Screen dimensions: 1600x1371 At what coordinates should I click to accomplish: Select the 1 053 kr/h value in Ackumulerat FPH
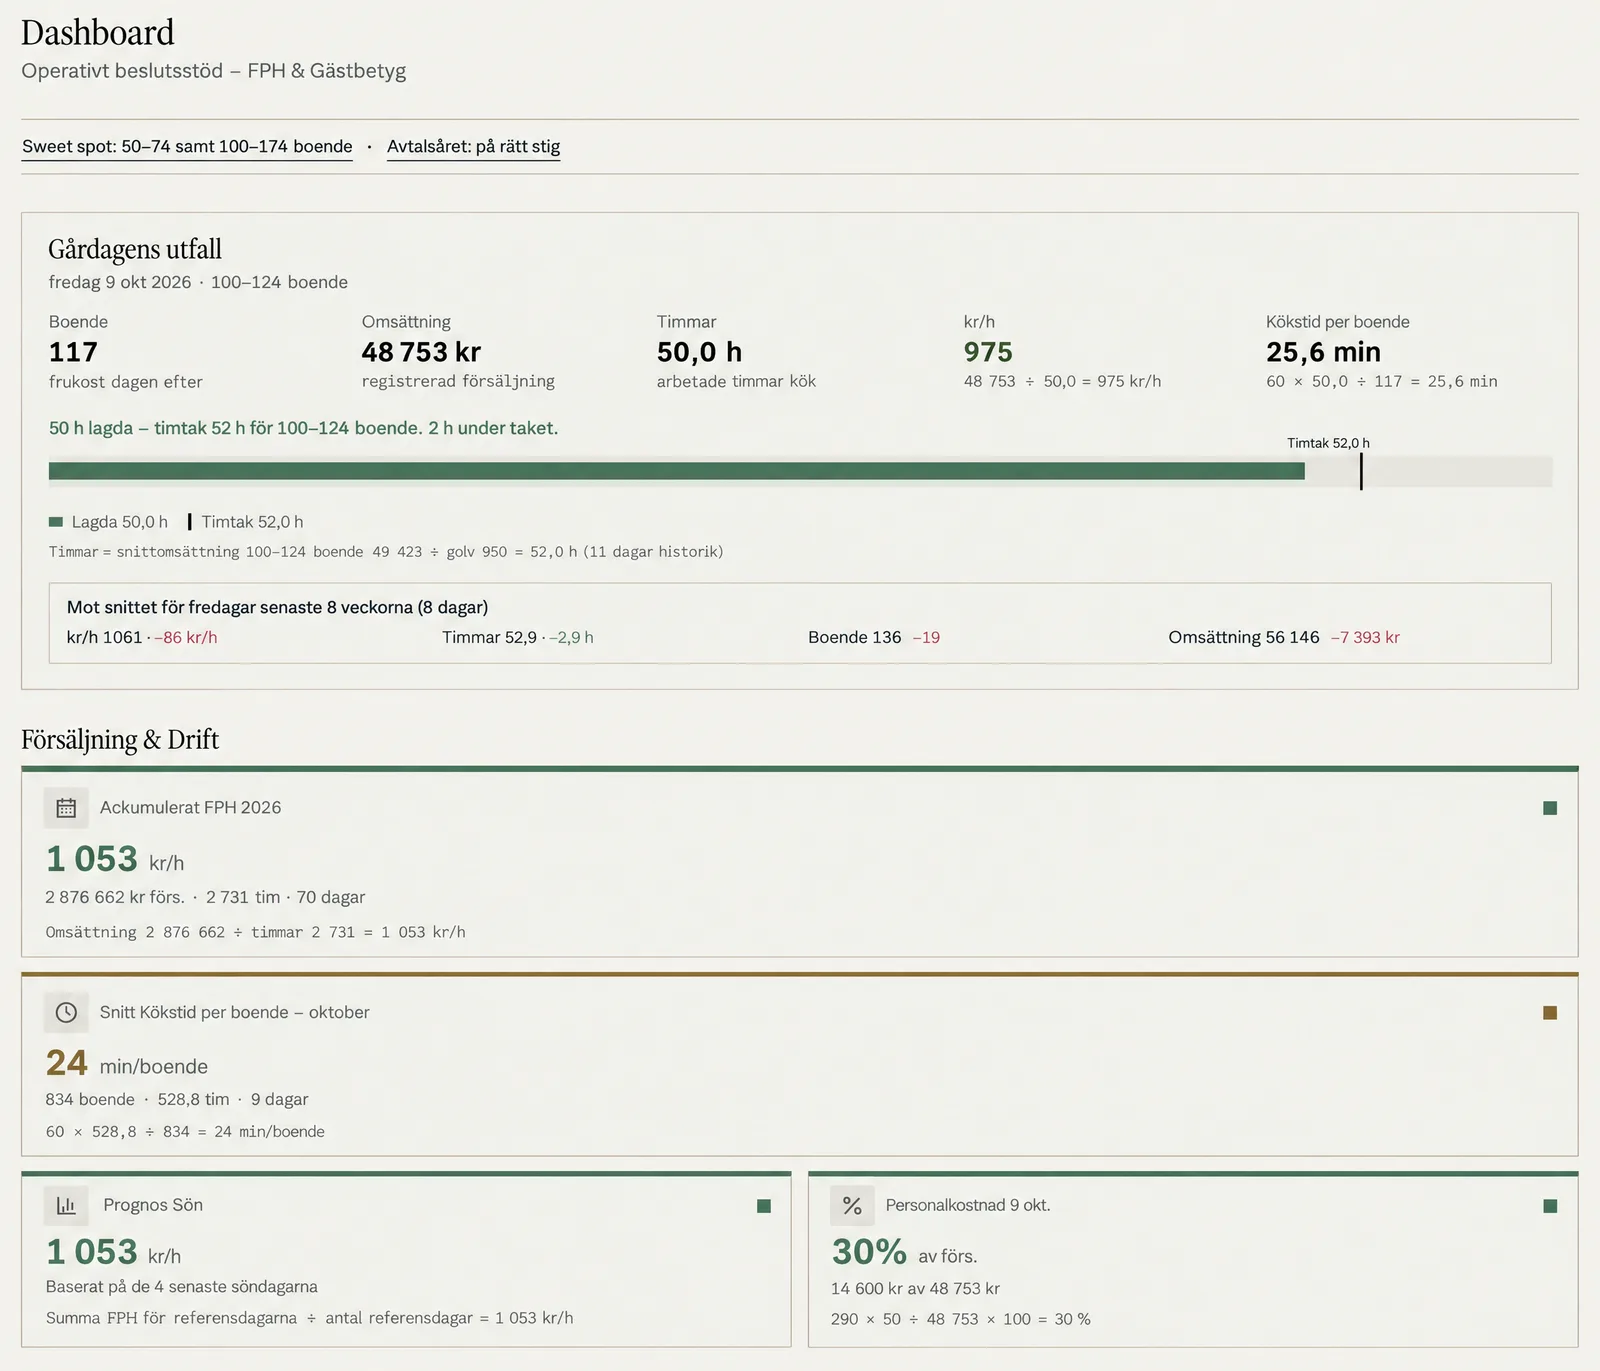point(115,860)
